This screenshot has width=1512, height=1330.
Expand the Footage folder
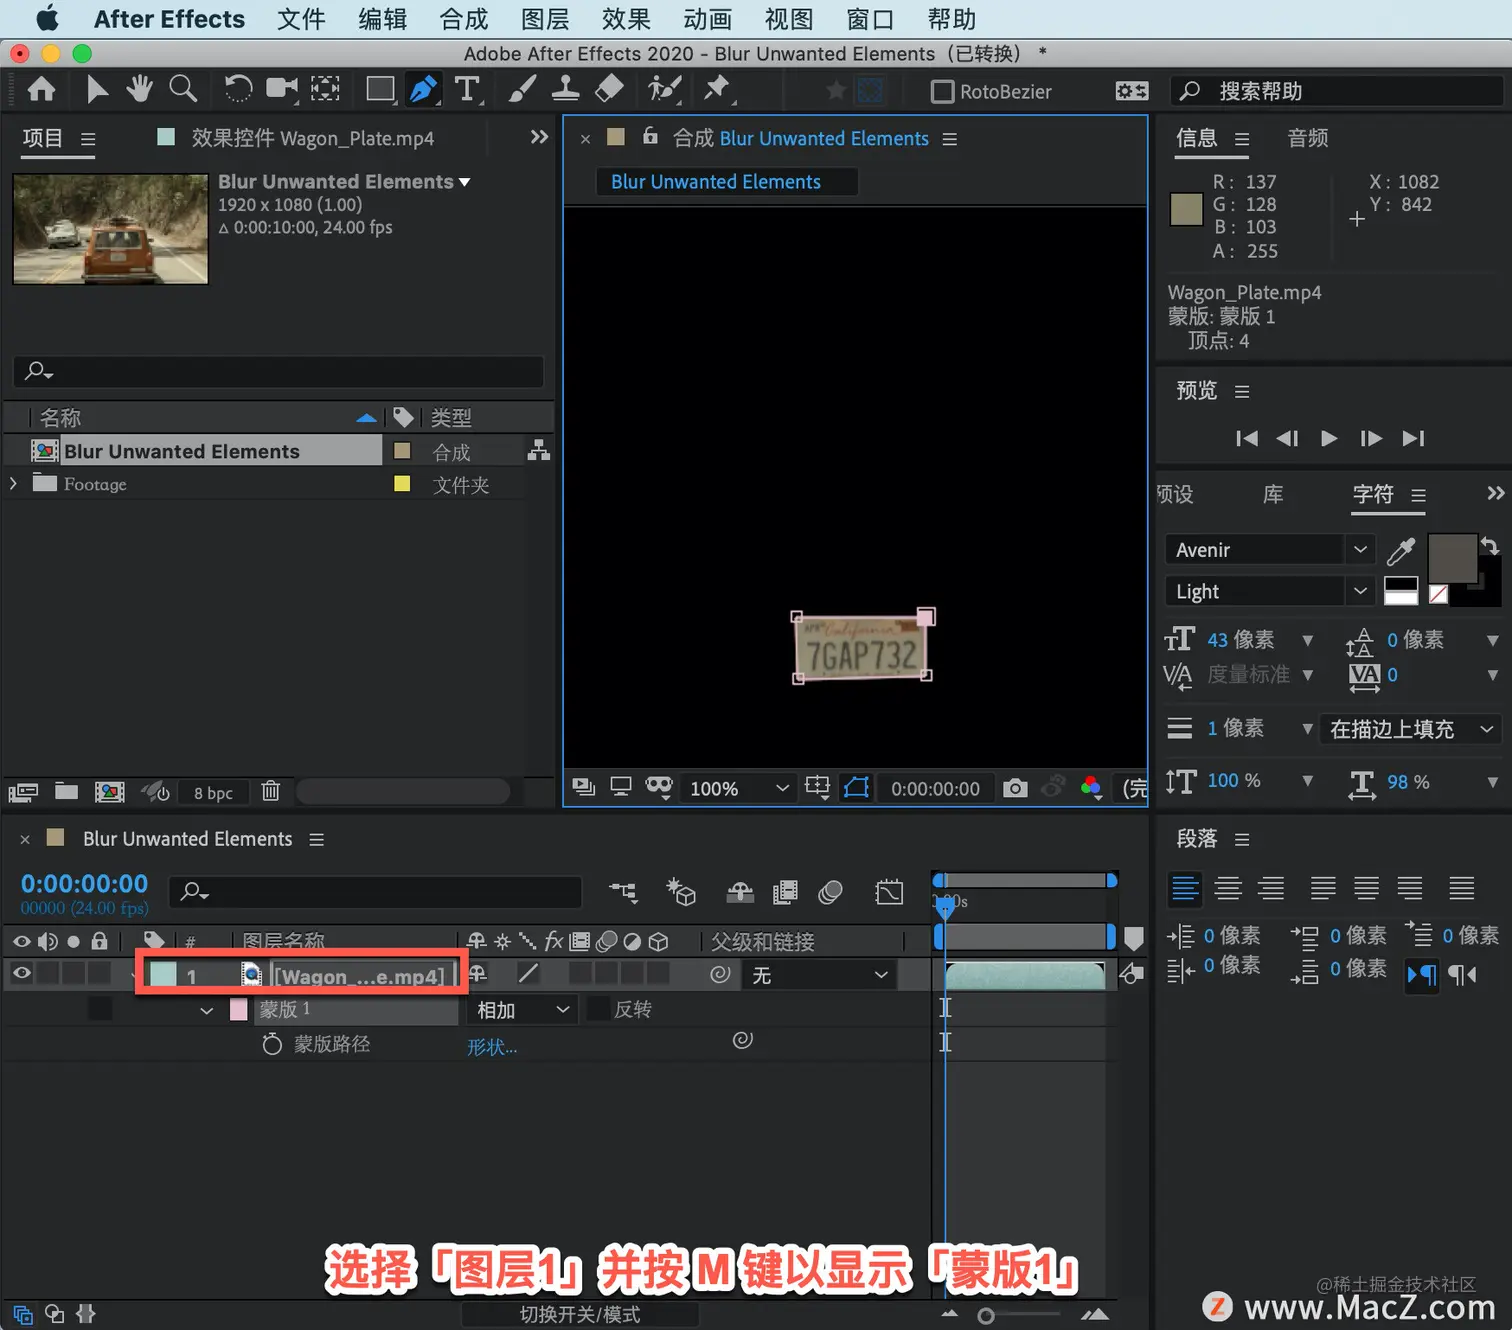pos(13,484)
